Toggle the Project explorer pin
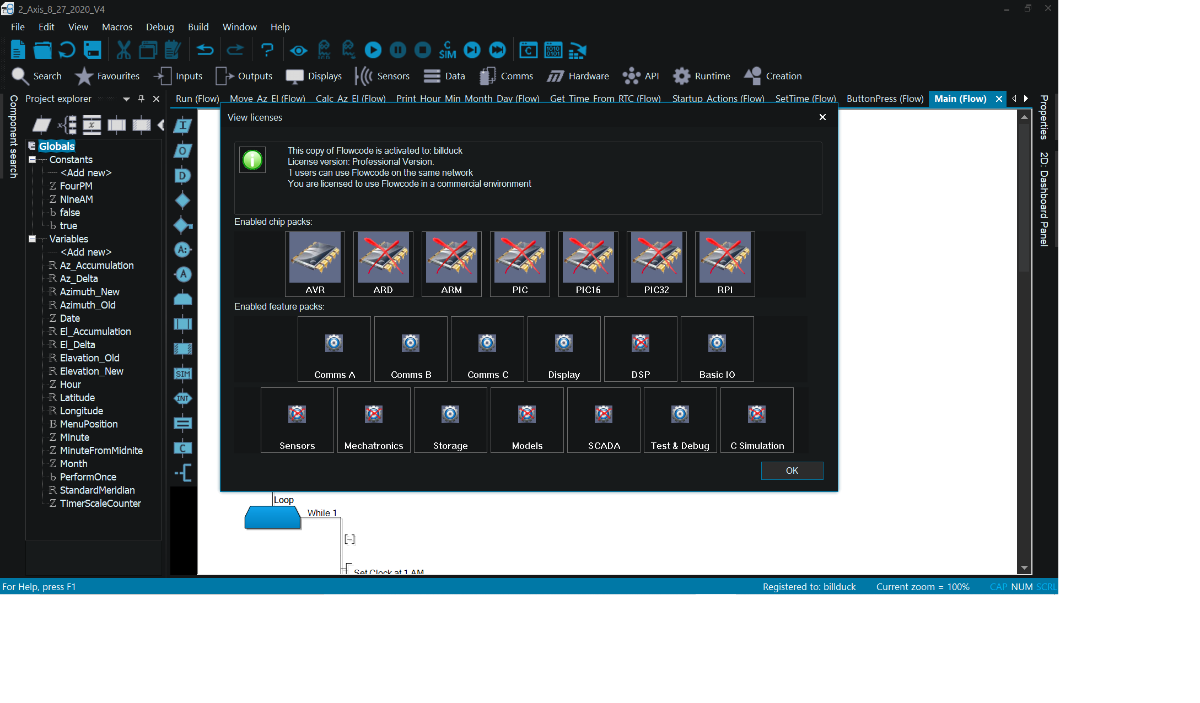The height and width of the screenshot is (703, 1200). pos(141,99)
